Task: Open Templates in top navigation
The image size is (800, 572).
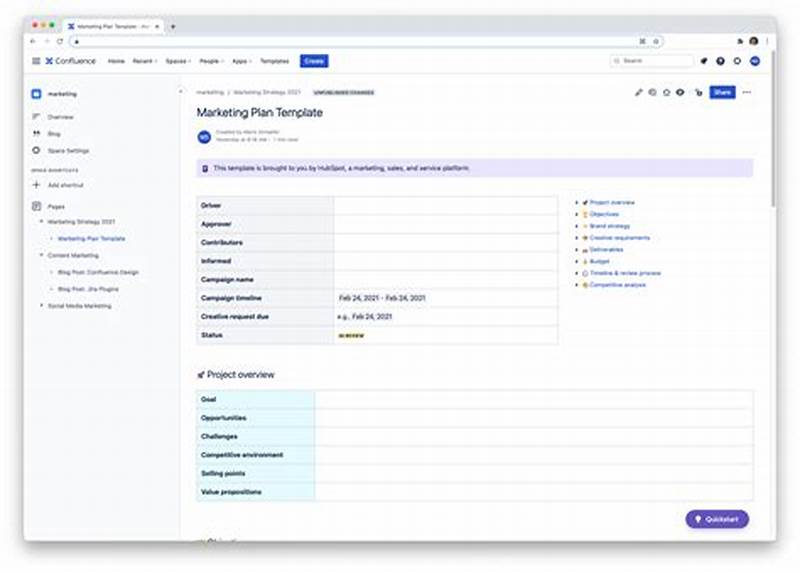Action: (274, 61)
